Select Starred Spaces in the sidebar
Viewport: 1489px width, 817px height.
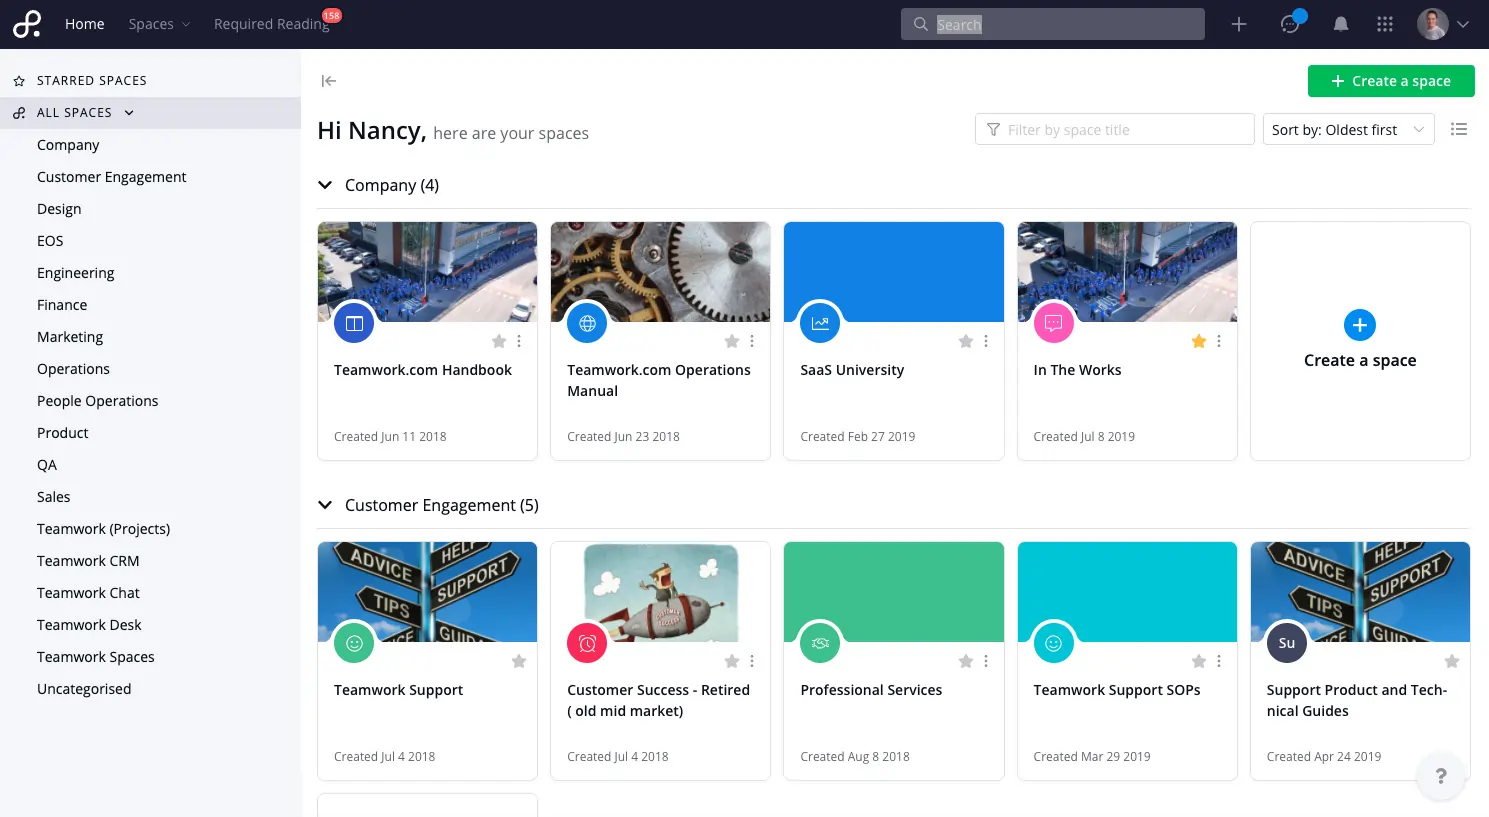[x=92, y=81]
